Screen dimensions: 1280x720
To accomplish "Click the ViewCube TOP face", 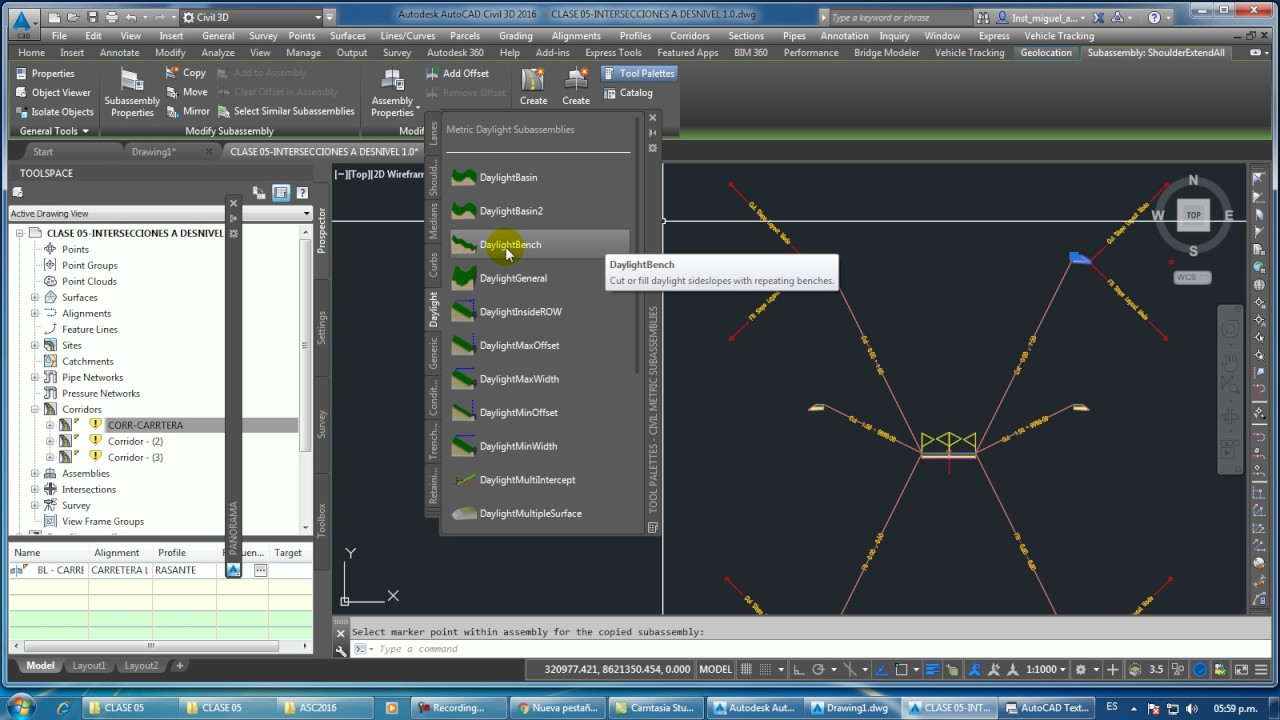I will coord(1193,215).
